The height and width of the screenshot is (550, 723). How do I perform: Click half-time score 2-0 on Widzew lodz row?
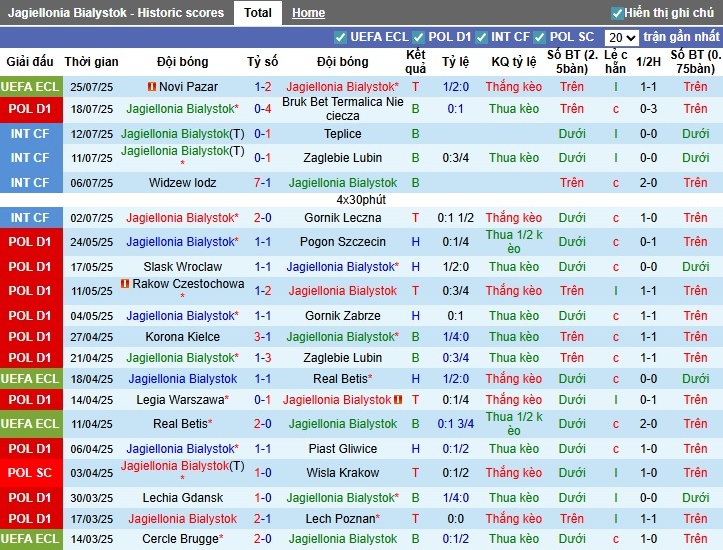[x=648, y=183]
